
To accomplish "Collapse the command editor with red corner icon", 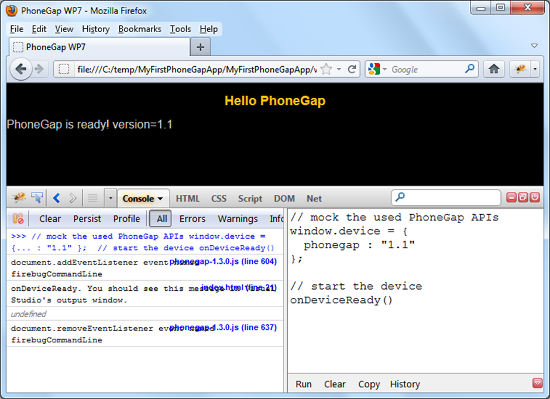I will click(x=537, y=383).
